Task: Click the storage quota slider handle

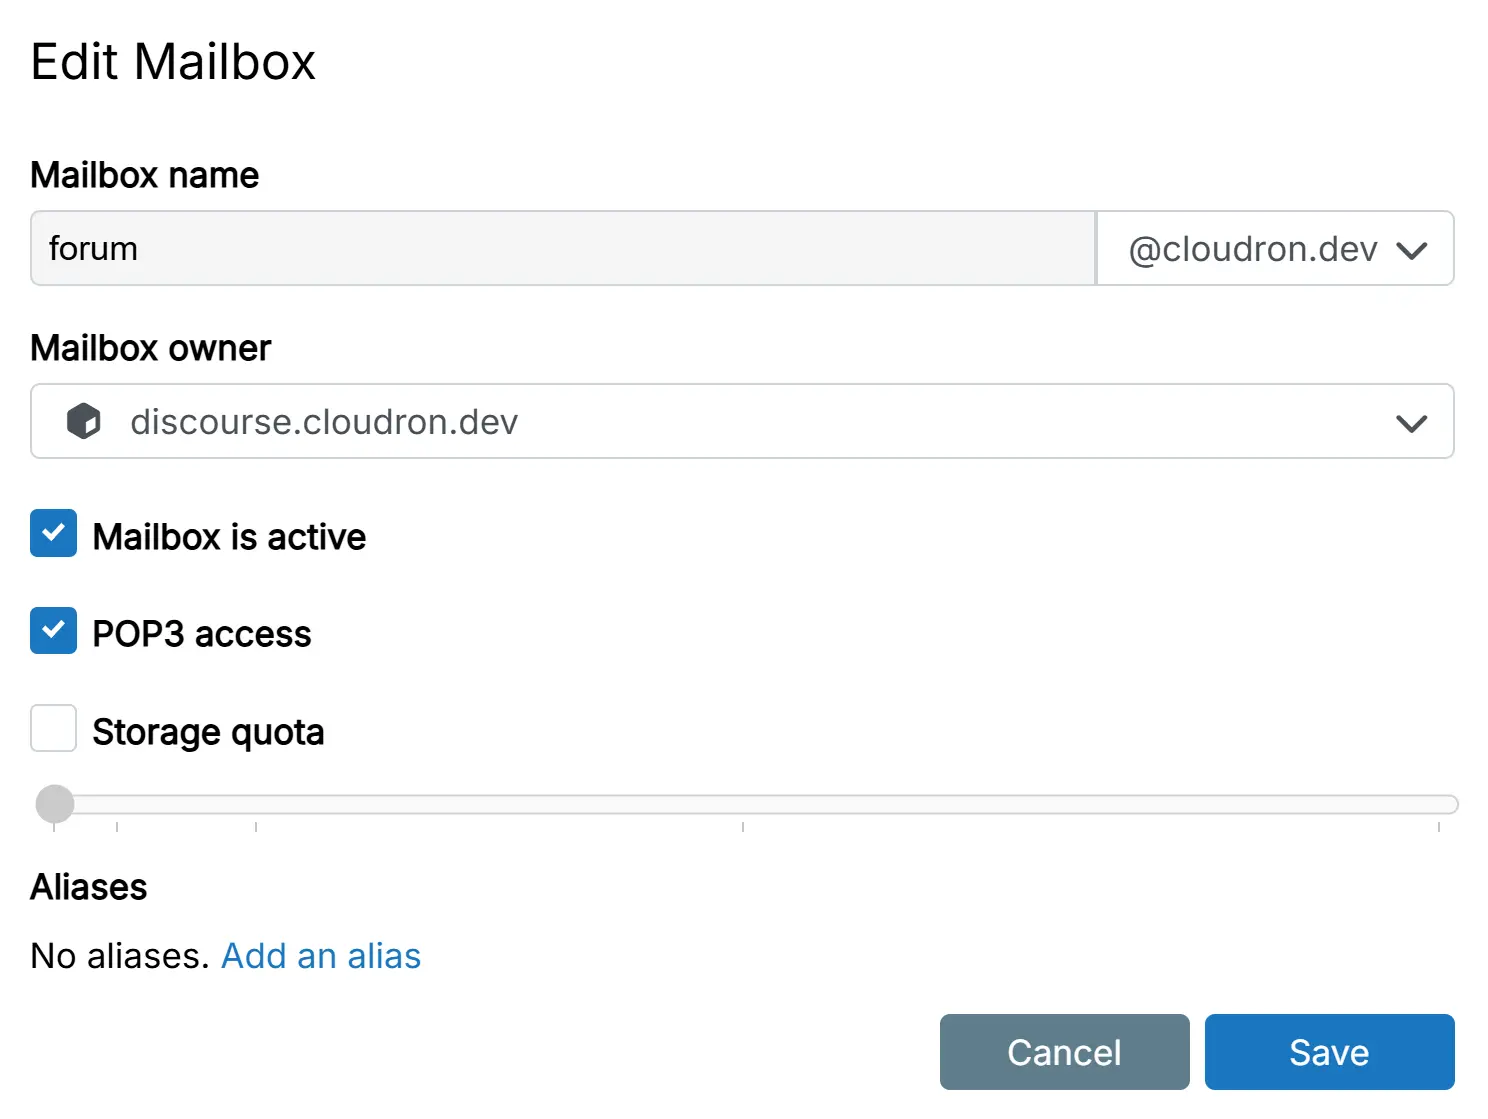Action: point(55,803)
